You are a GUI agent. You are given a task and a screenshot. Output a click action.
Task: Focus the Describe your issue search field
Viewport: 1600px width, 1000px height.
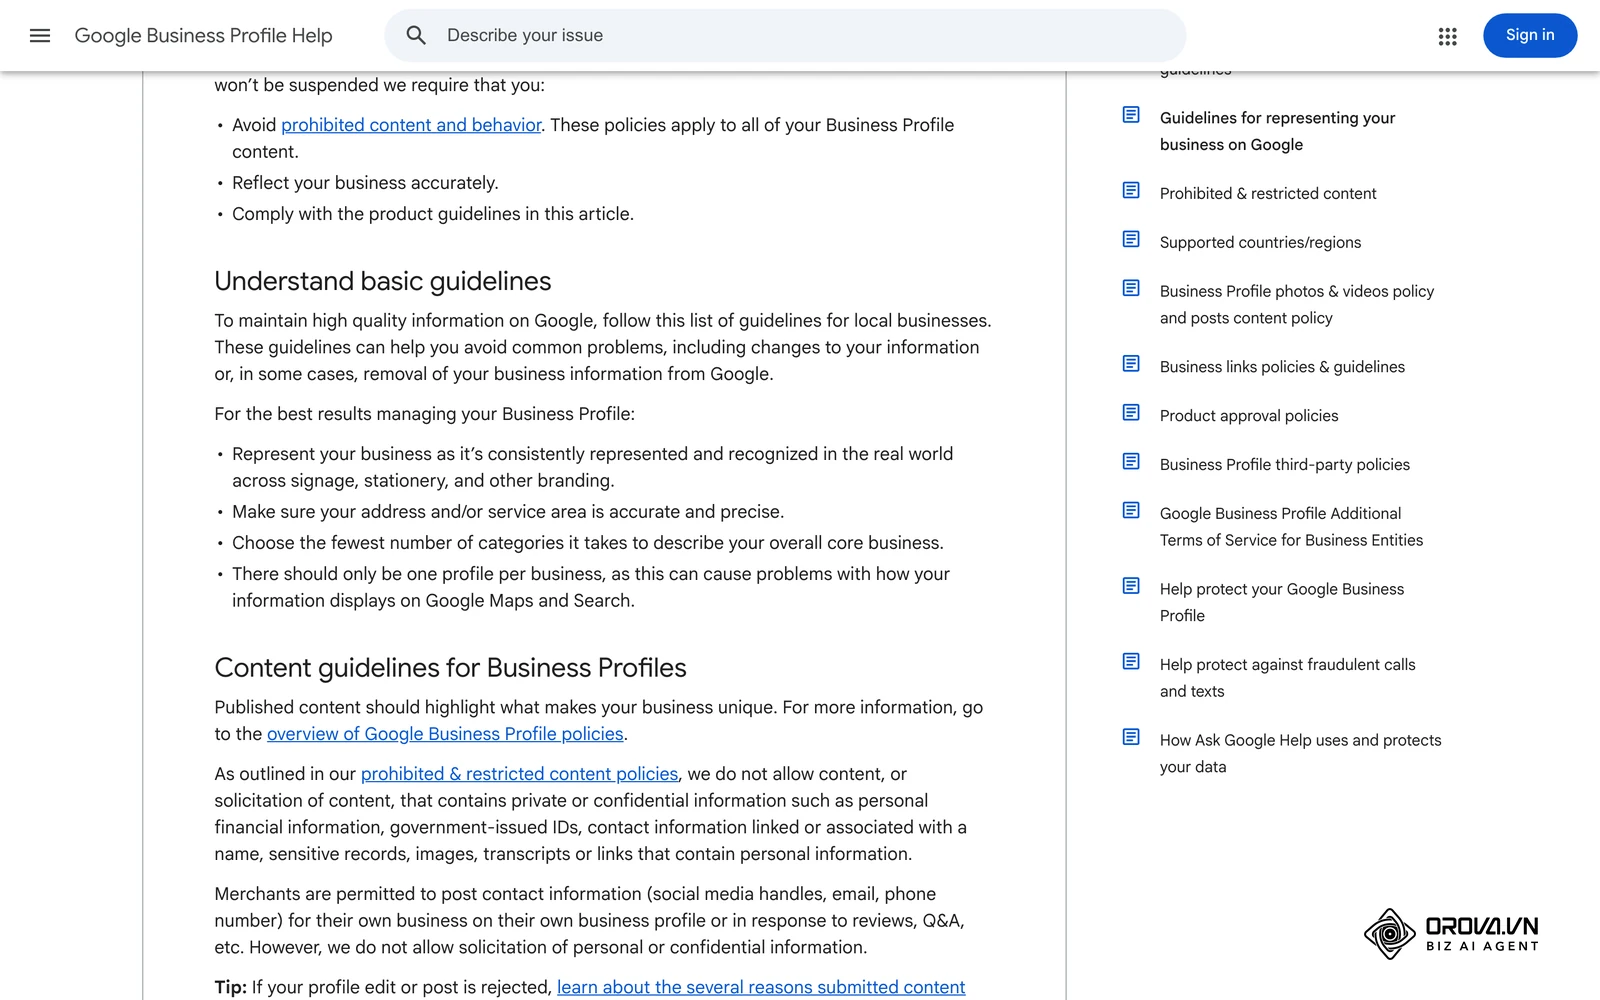pos(785,36)
